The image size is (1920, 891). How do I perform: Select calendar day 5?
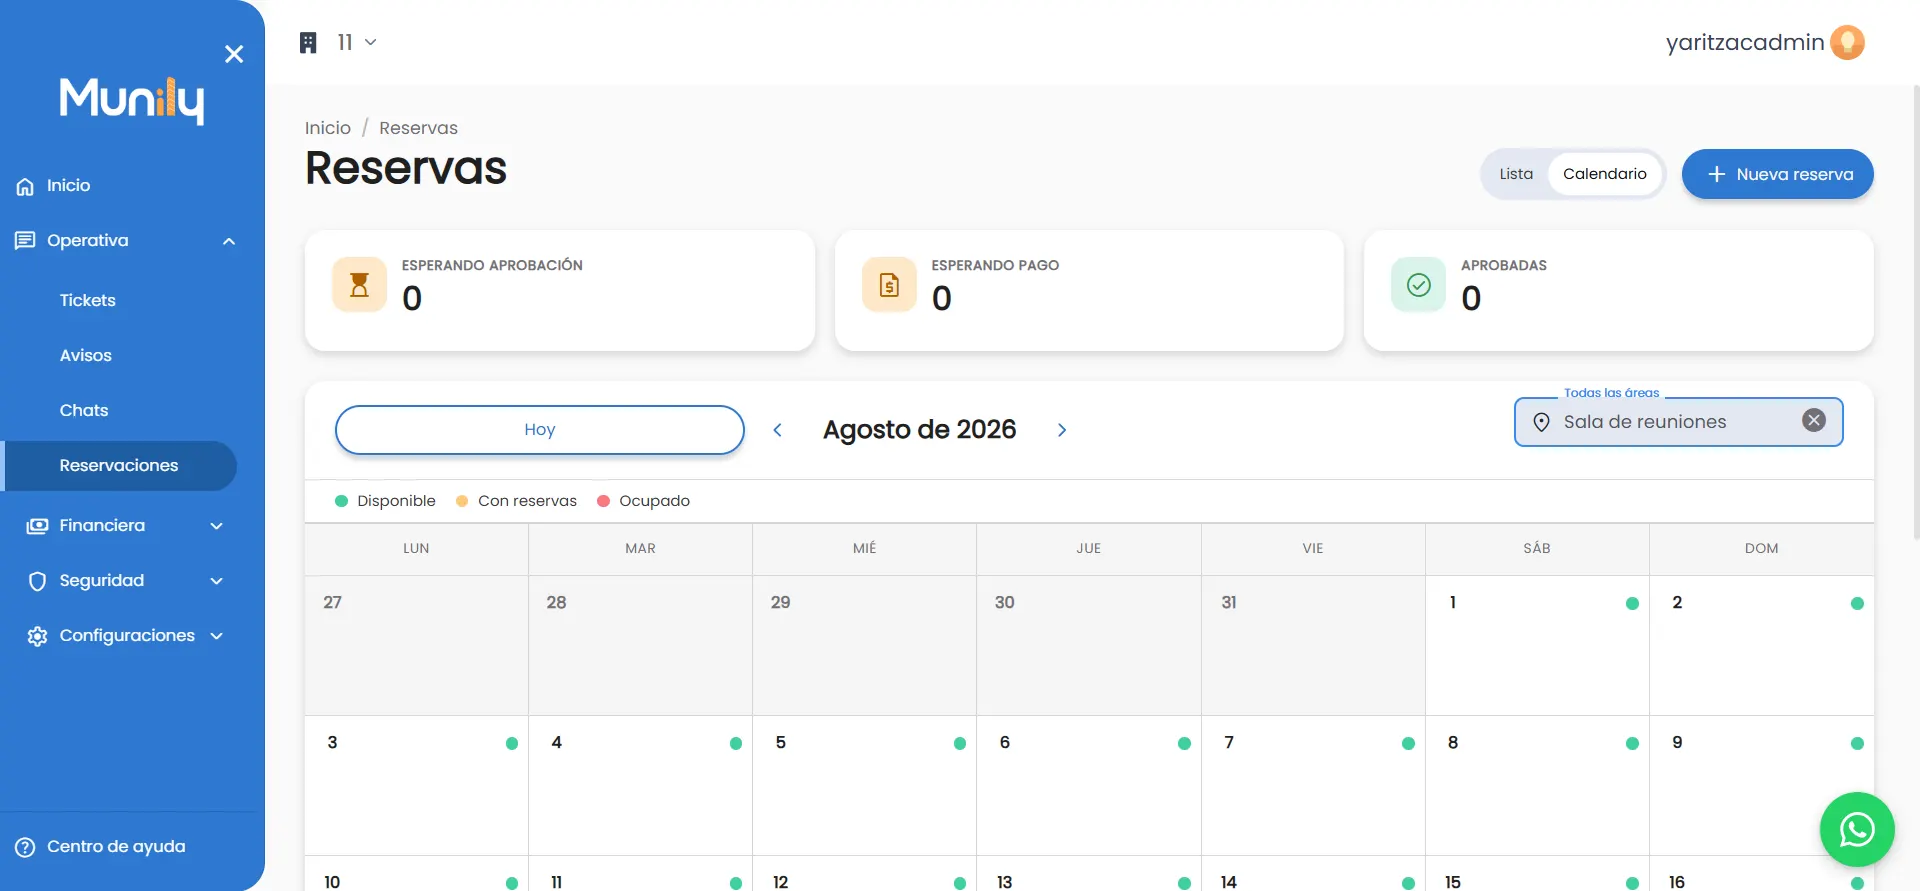click(864, 785)
